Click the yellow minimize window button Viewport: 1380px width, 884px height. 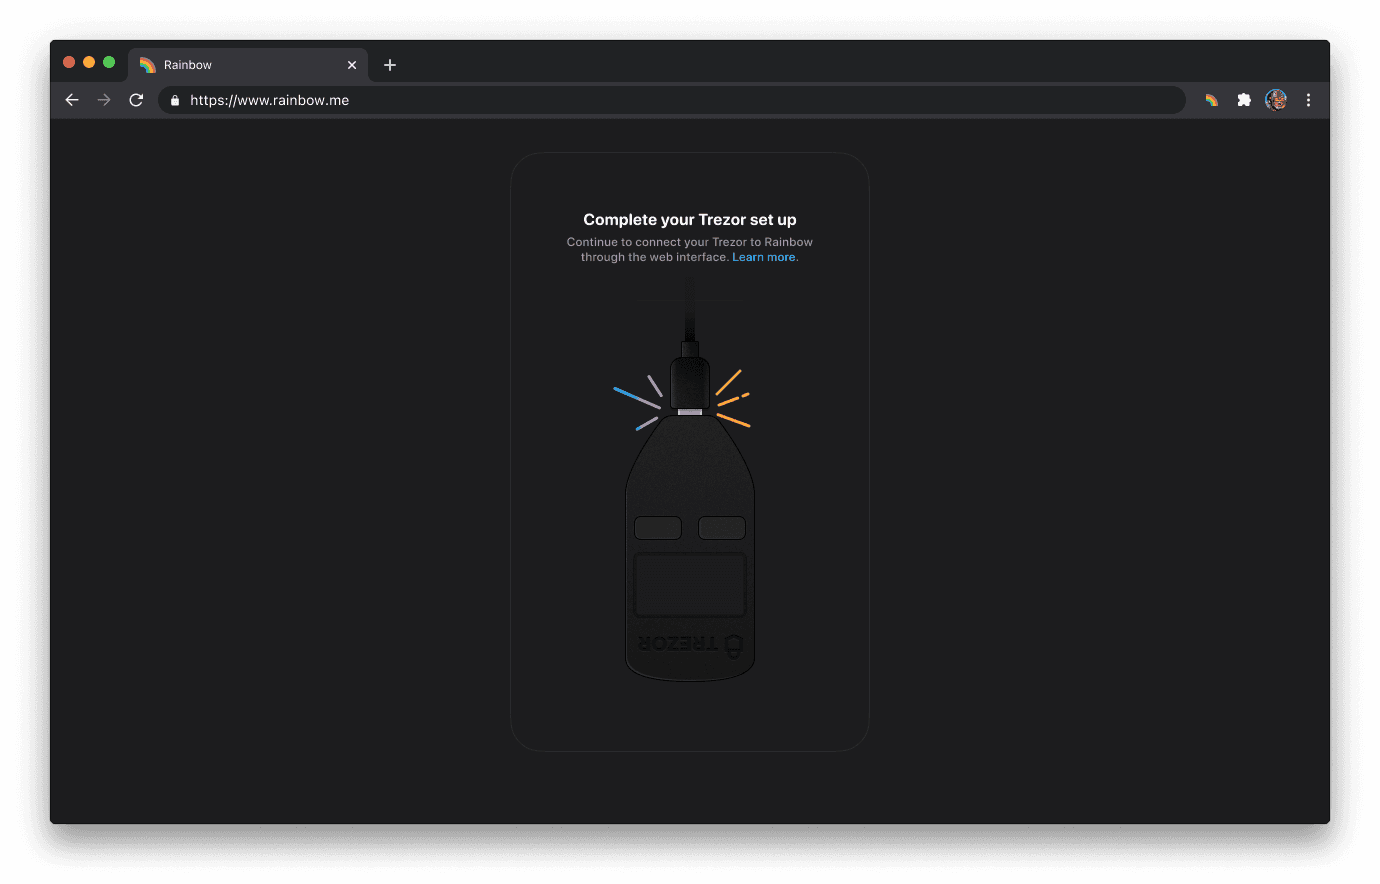(89, 62)
